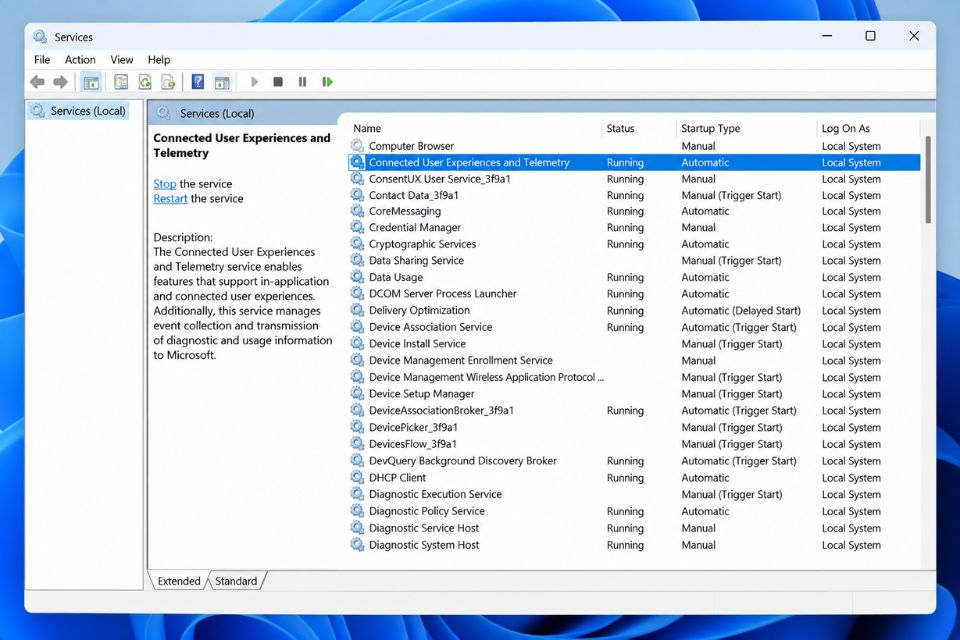
Task: Select Device Management Wireless Application Protocol row
Action: click(x=634, y=377)
